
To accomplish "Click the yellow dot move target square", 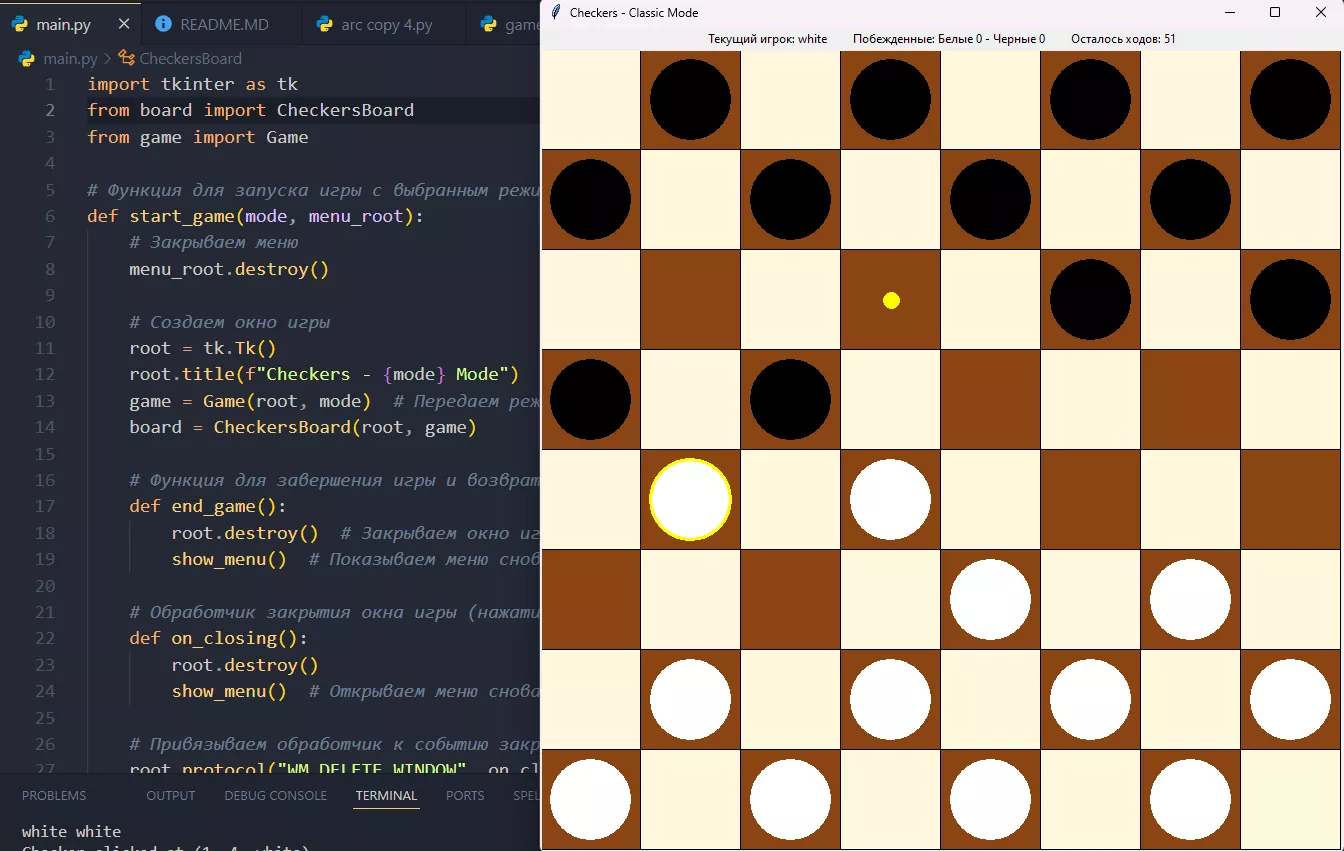I will (891, 300).
